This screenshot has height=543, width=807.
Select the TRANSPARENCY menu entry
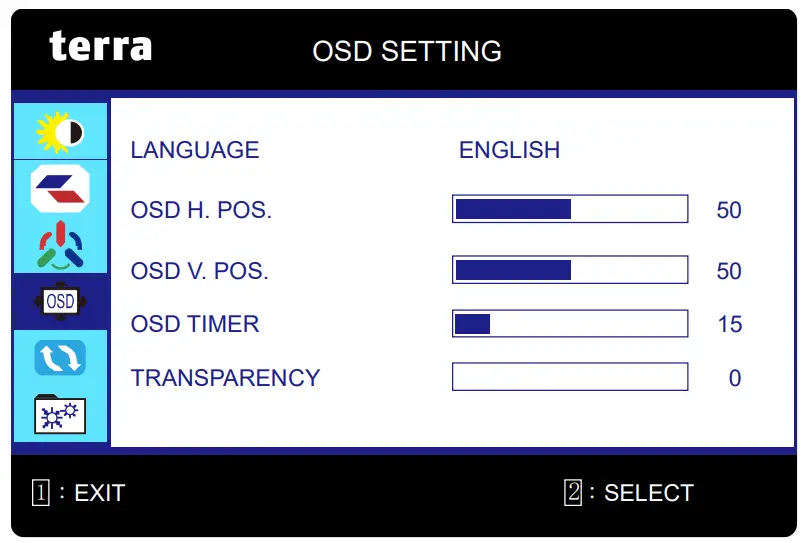[225, 378]
